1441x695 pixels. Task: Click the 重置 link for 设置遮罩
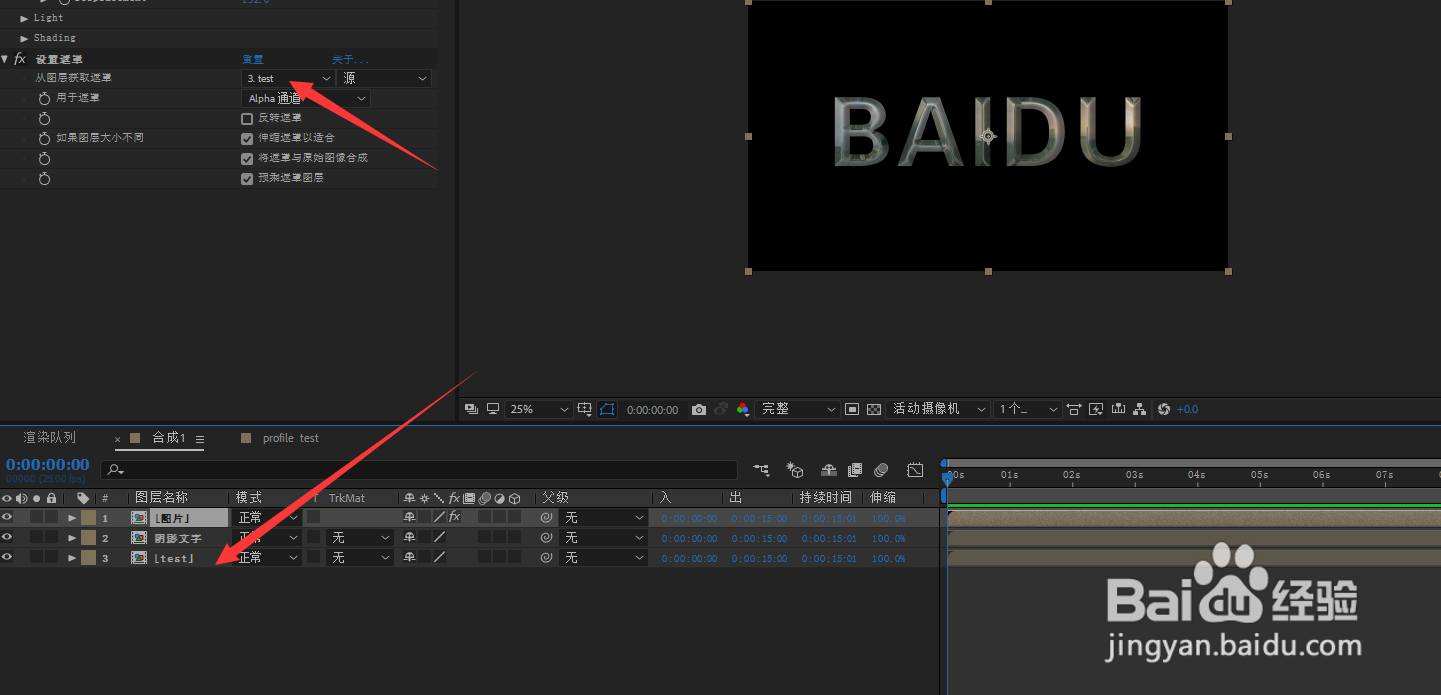coord(253,59)
